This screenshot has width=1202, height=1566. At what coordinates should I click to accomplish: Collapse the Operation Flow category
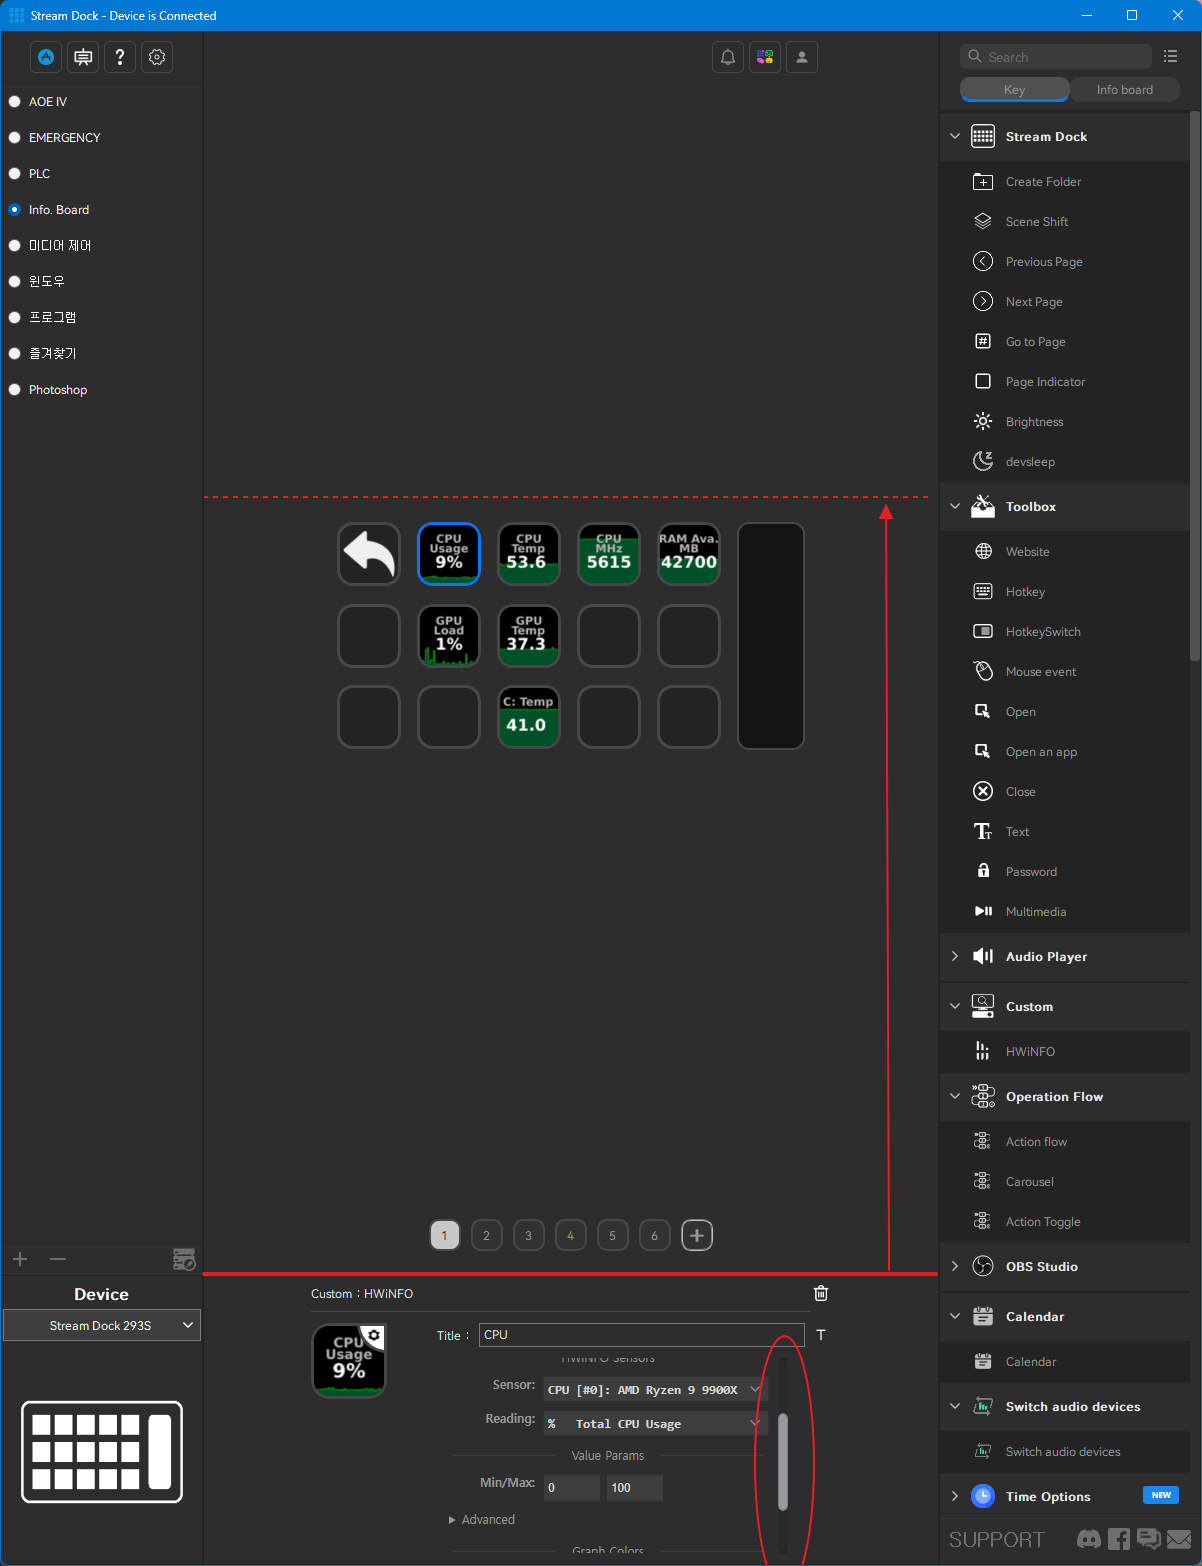point(955,1097)
